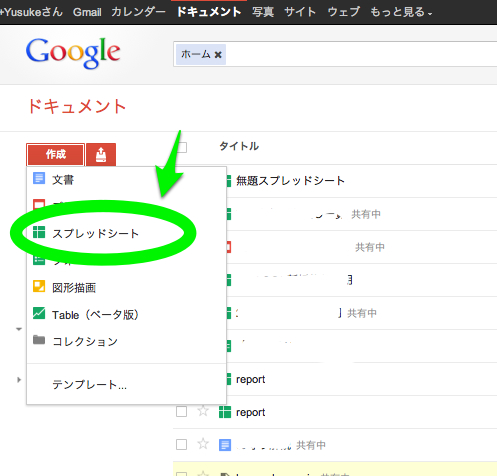Click the green chart icon beside Table
This screenshot has height=476, width=497.
point(39,313)
